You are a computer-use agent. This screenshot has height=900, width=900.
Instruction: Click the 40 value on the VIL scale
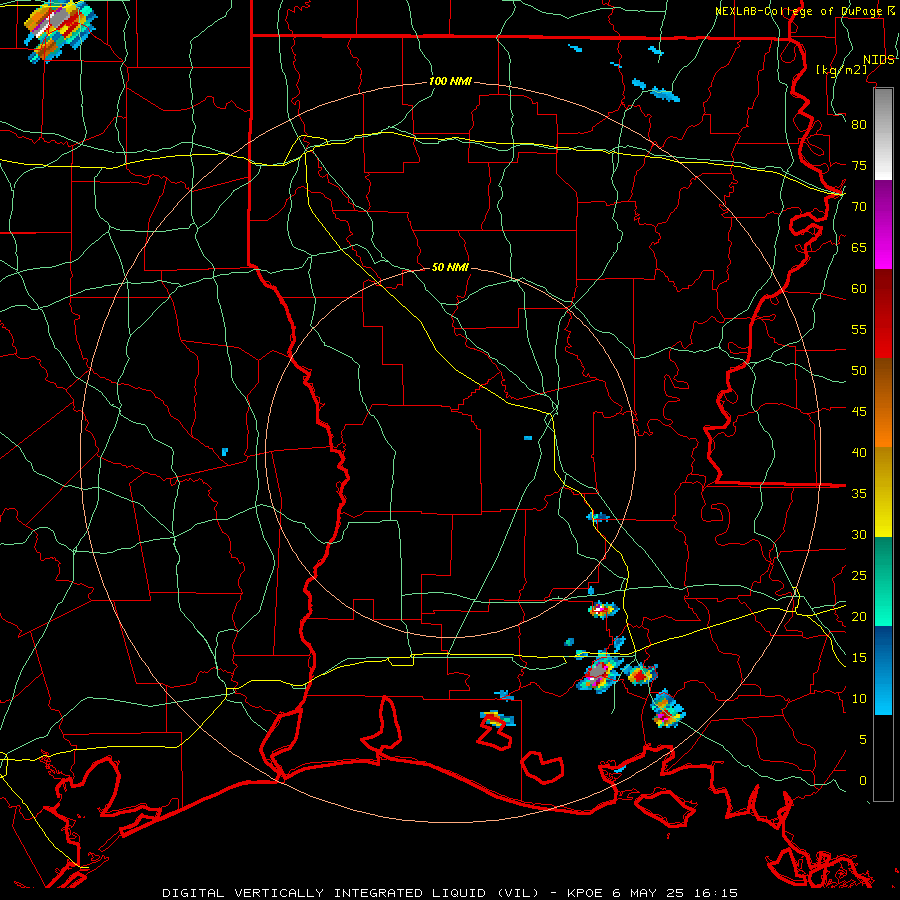click(x=859, y=453)
